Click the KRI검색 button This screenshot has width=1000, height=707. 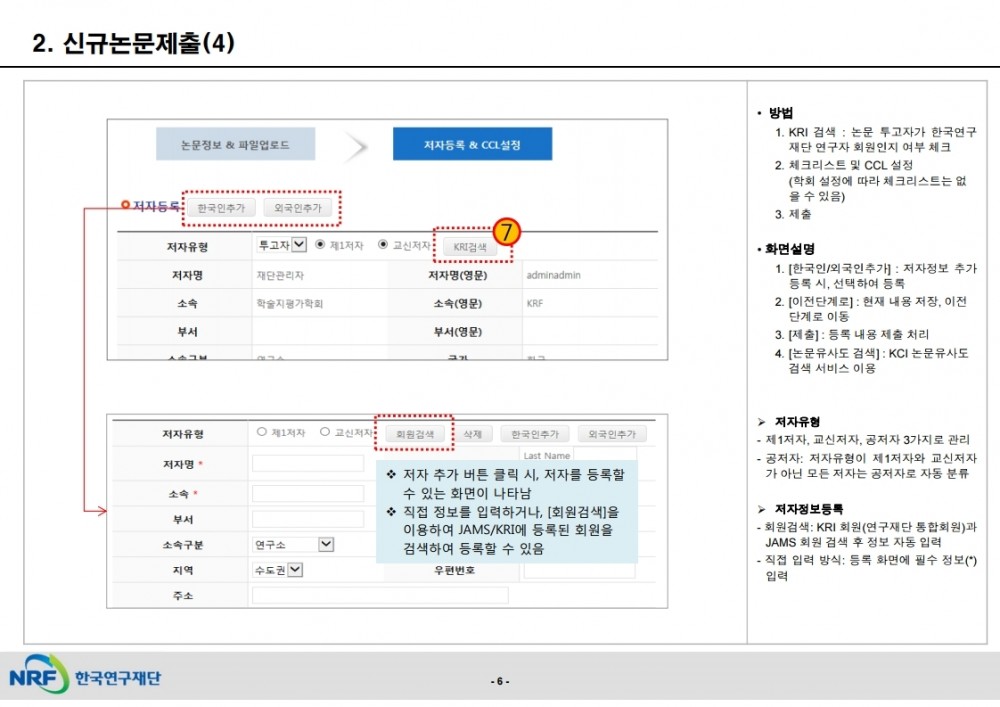[x=470, y=247]
